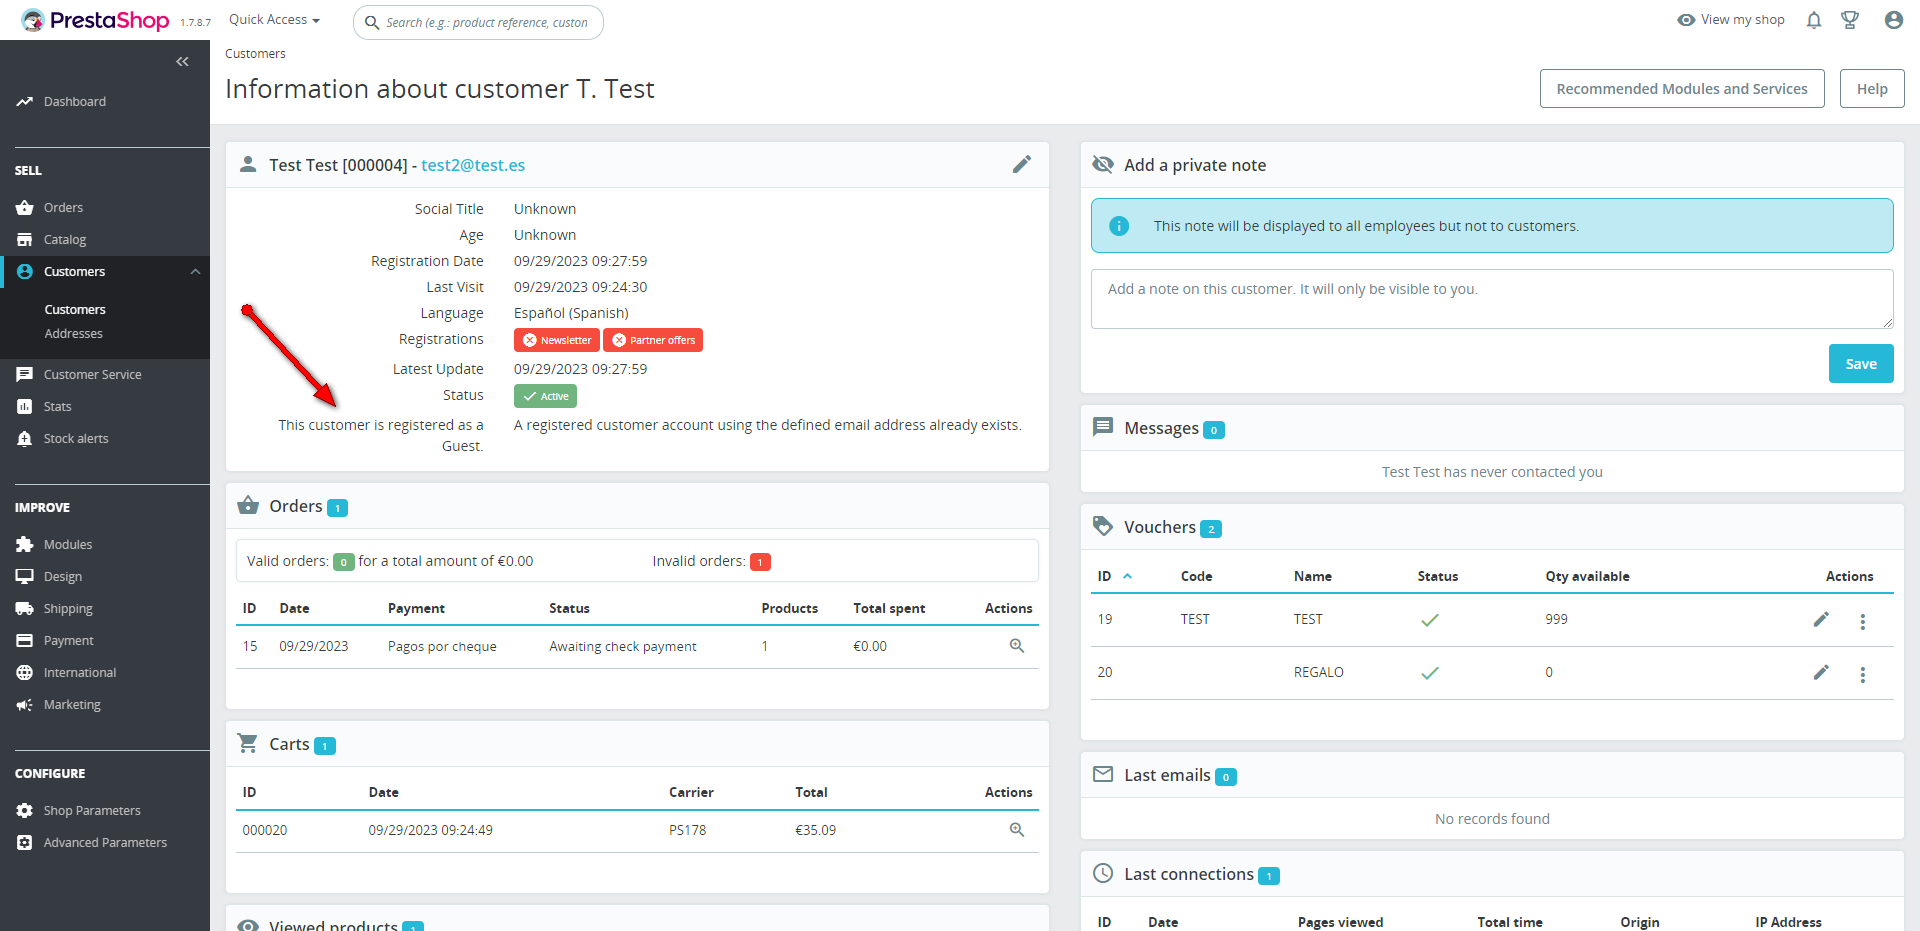
Task: Open the Quick Access dropdown
Action: click(x=274, y=20)
